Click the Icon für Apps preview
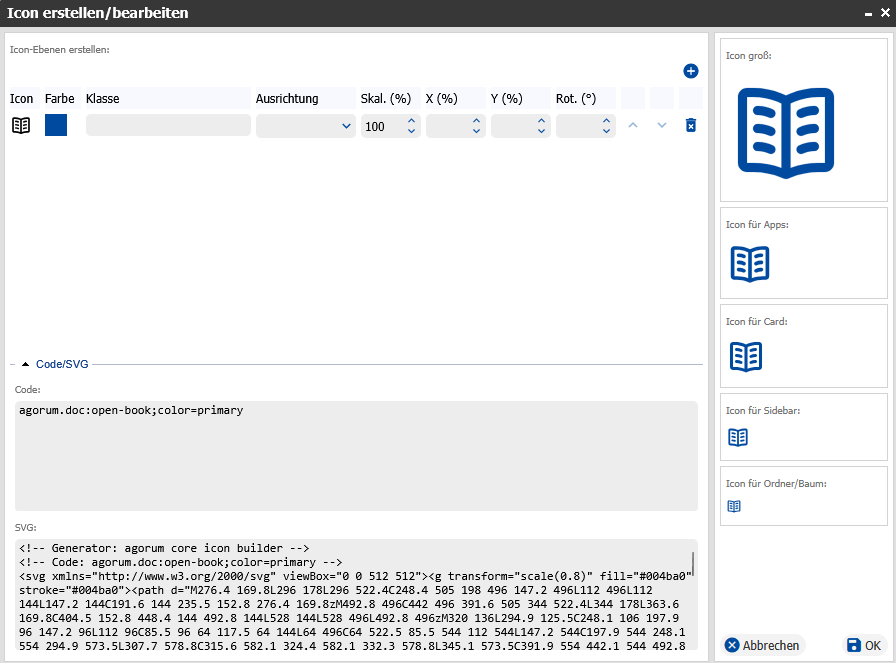Screen dimensions: 896x663 click(x=750, y=264)
